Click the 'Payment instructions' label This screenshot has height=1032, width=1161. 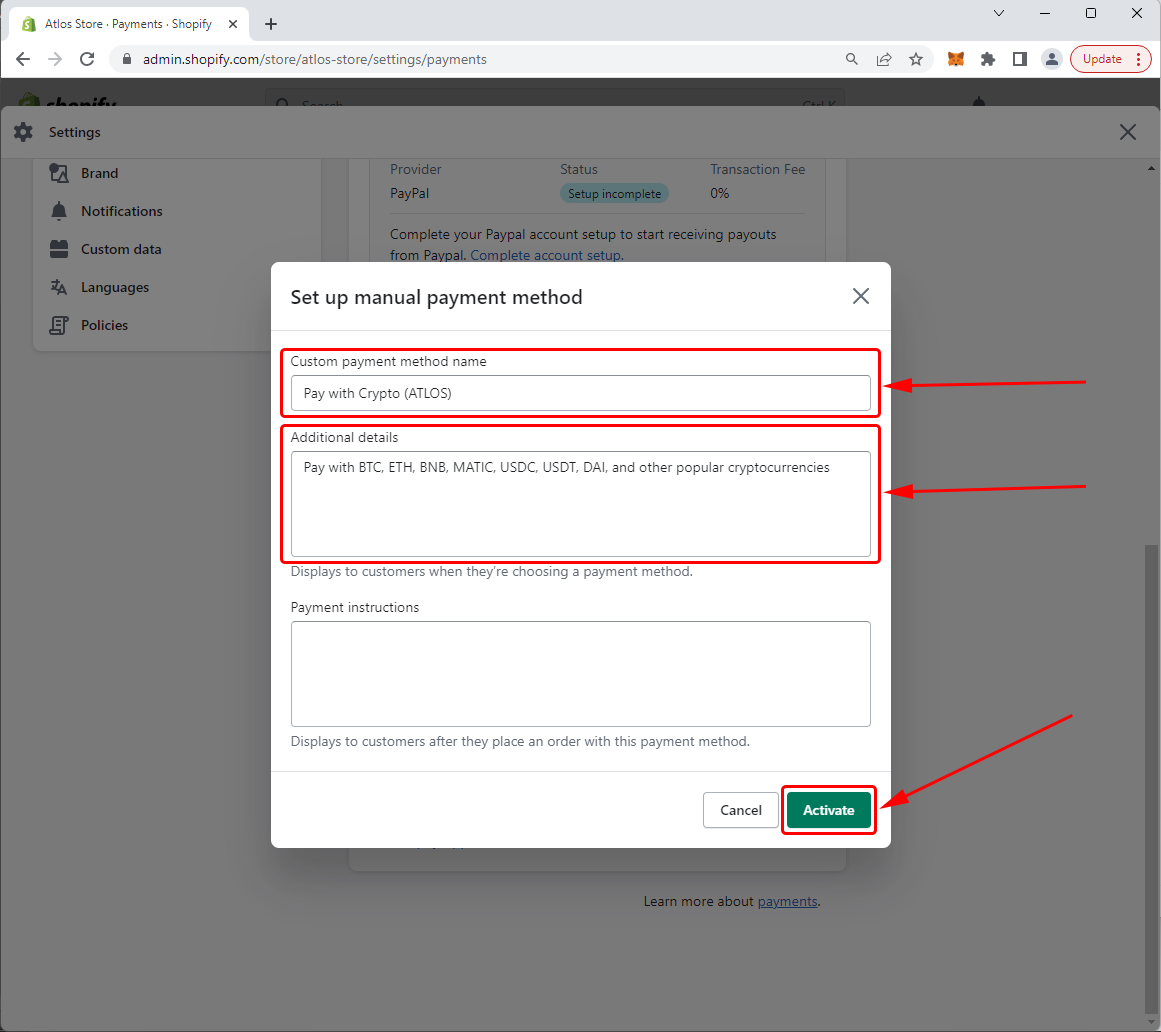click(x=355, y=608)
